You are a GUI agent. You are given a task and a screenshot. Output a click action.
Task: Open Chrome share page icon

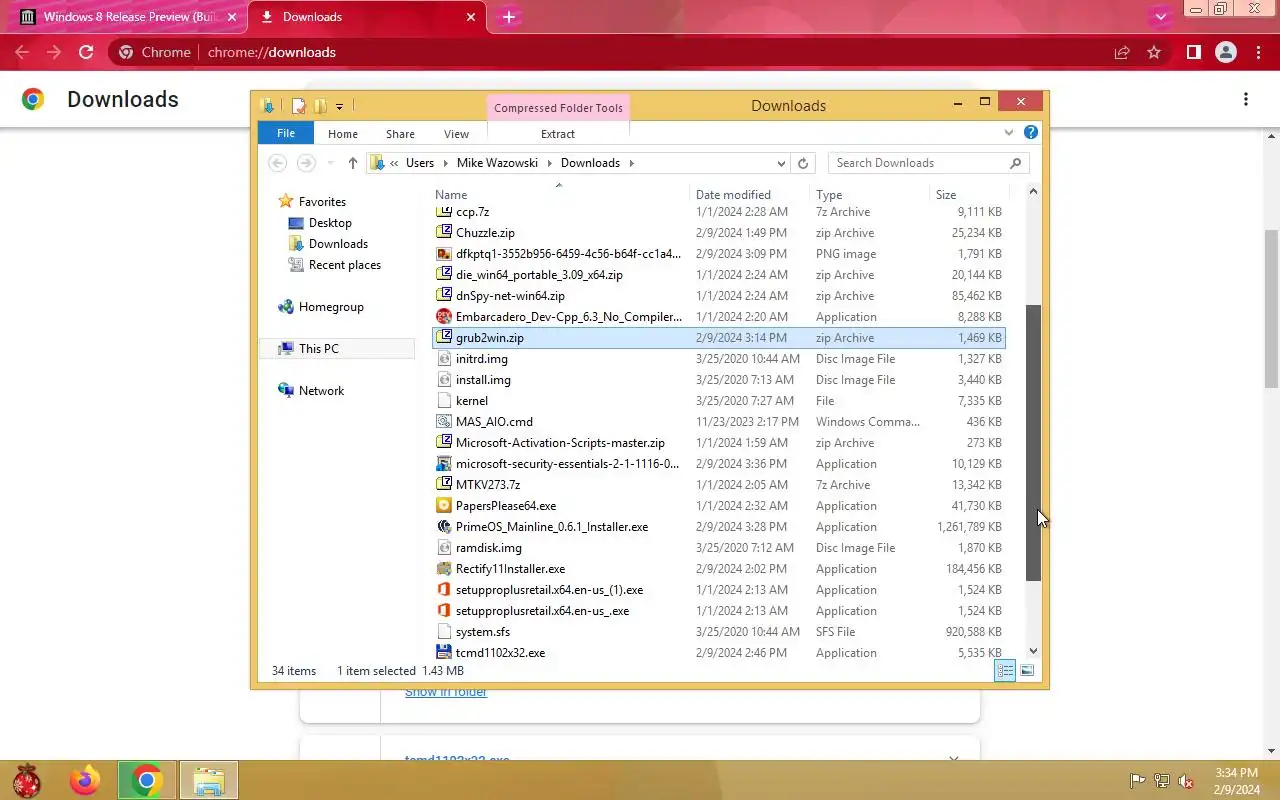click(1122, 52)
